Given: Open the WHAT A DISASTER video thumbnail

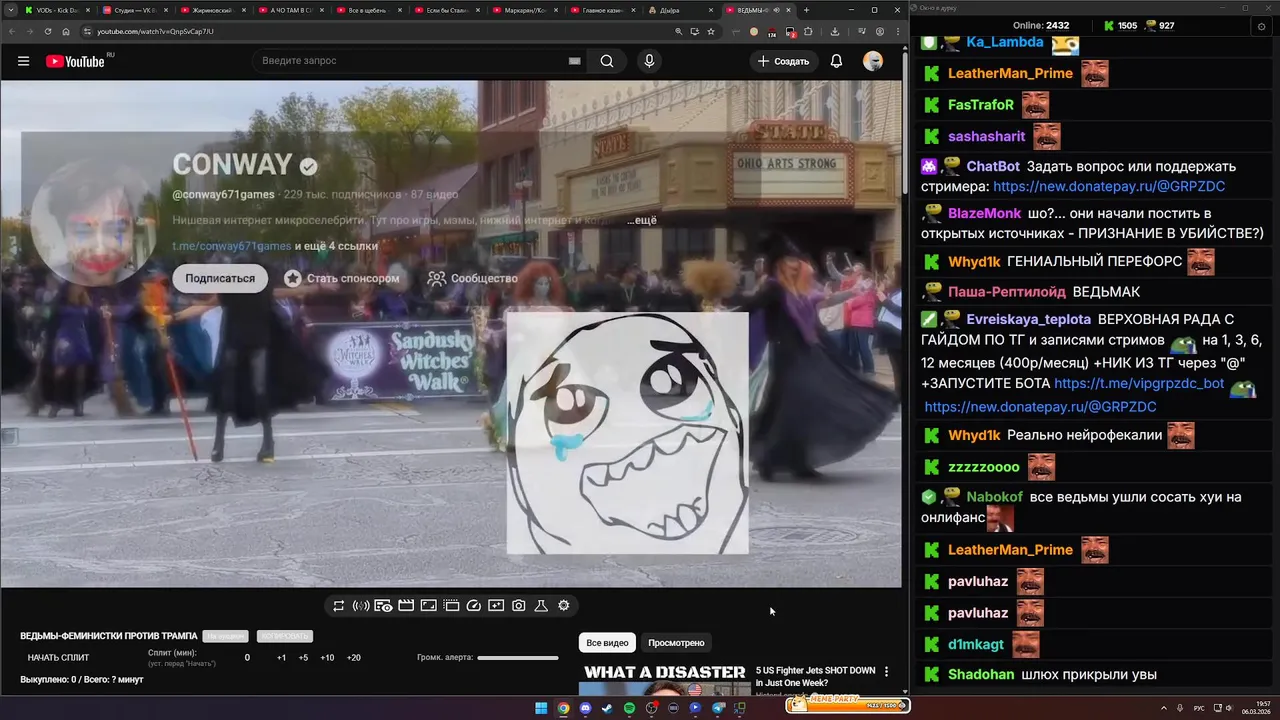Looking at the screenshot, I should point(665,680).
